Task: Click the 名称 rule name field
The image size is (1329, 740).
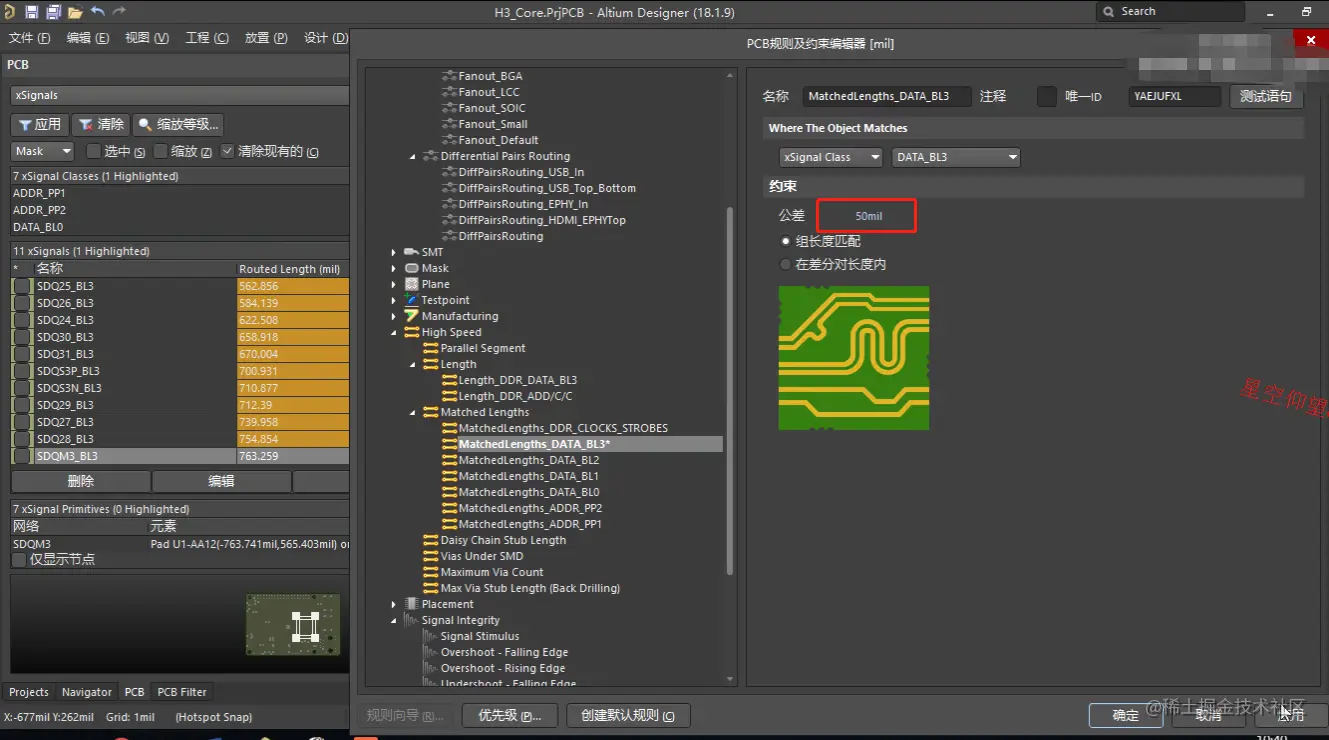Action: click(x=887, y=97)
